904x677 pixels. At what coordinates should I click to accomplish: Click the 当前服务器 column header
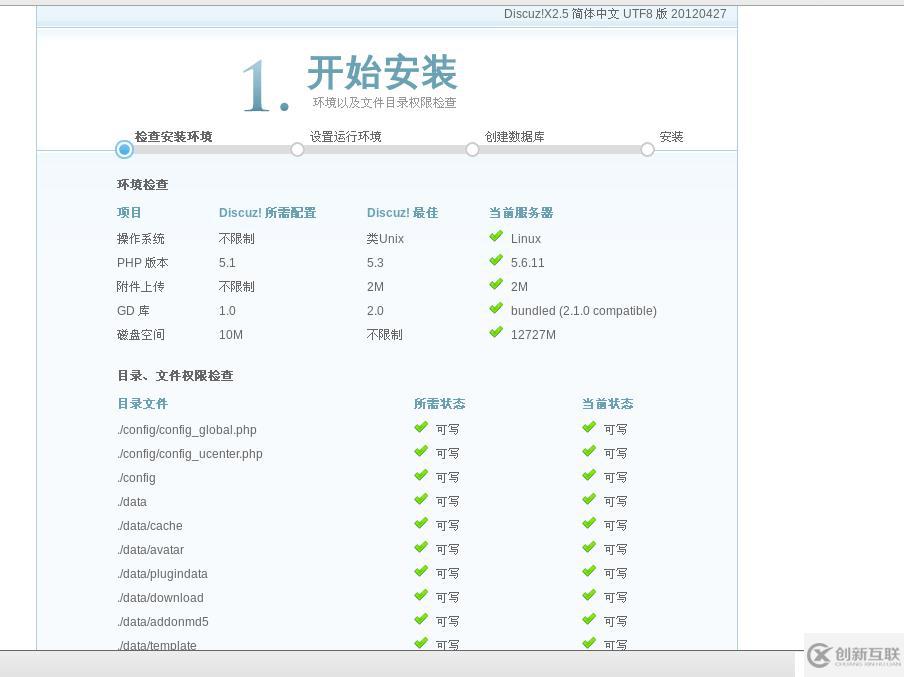tap(521, 213)
